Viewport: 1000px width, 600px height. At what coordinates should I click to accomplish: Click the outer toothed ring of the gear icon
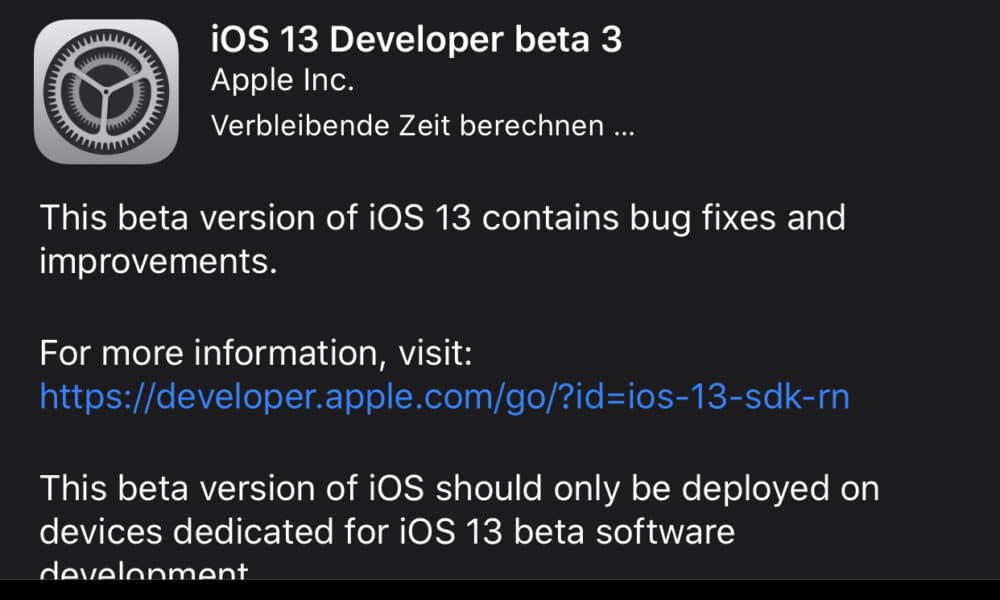point(106,37)
